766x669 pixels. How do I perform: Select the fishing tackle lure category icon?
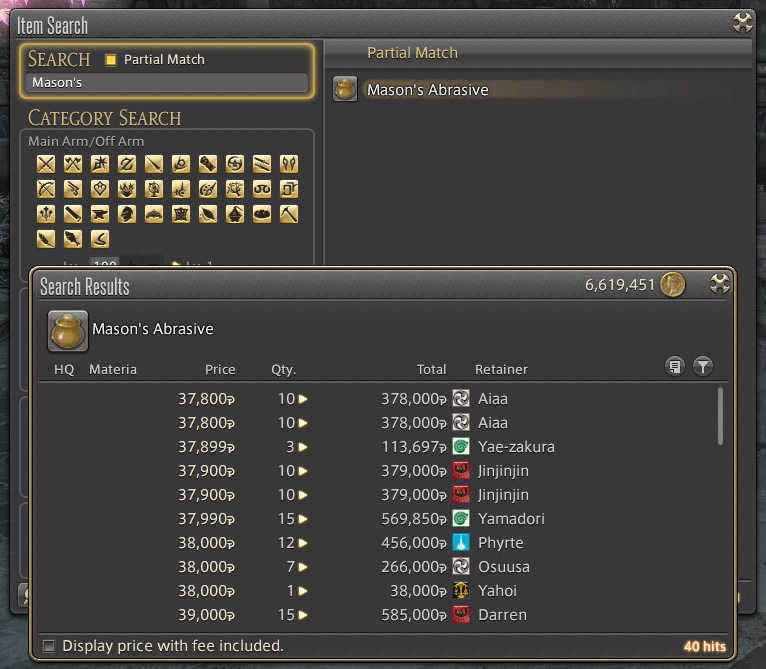pos(100,239)
